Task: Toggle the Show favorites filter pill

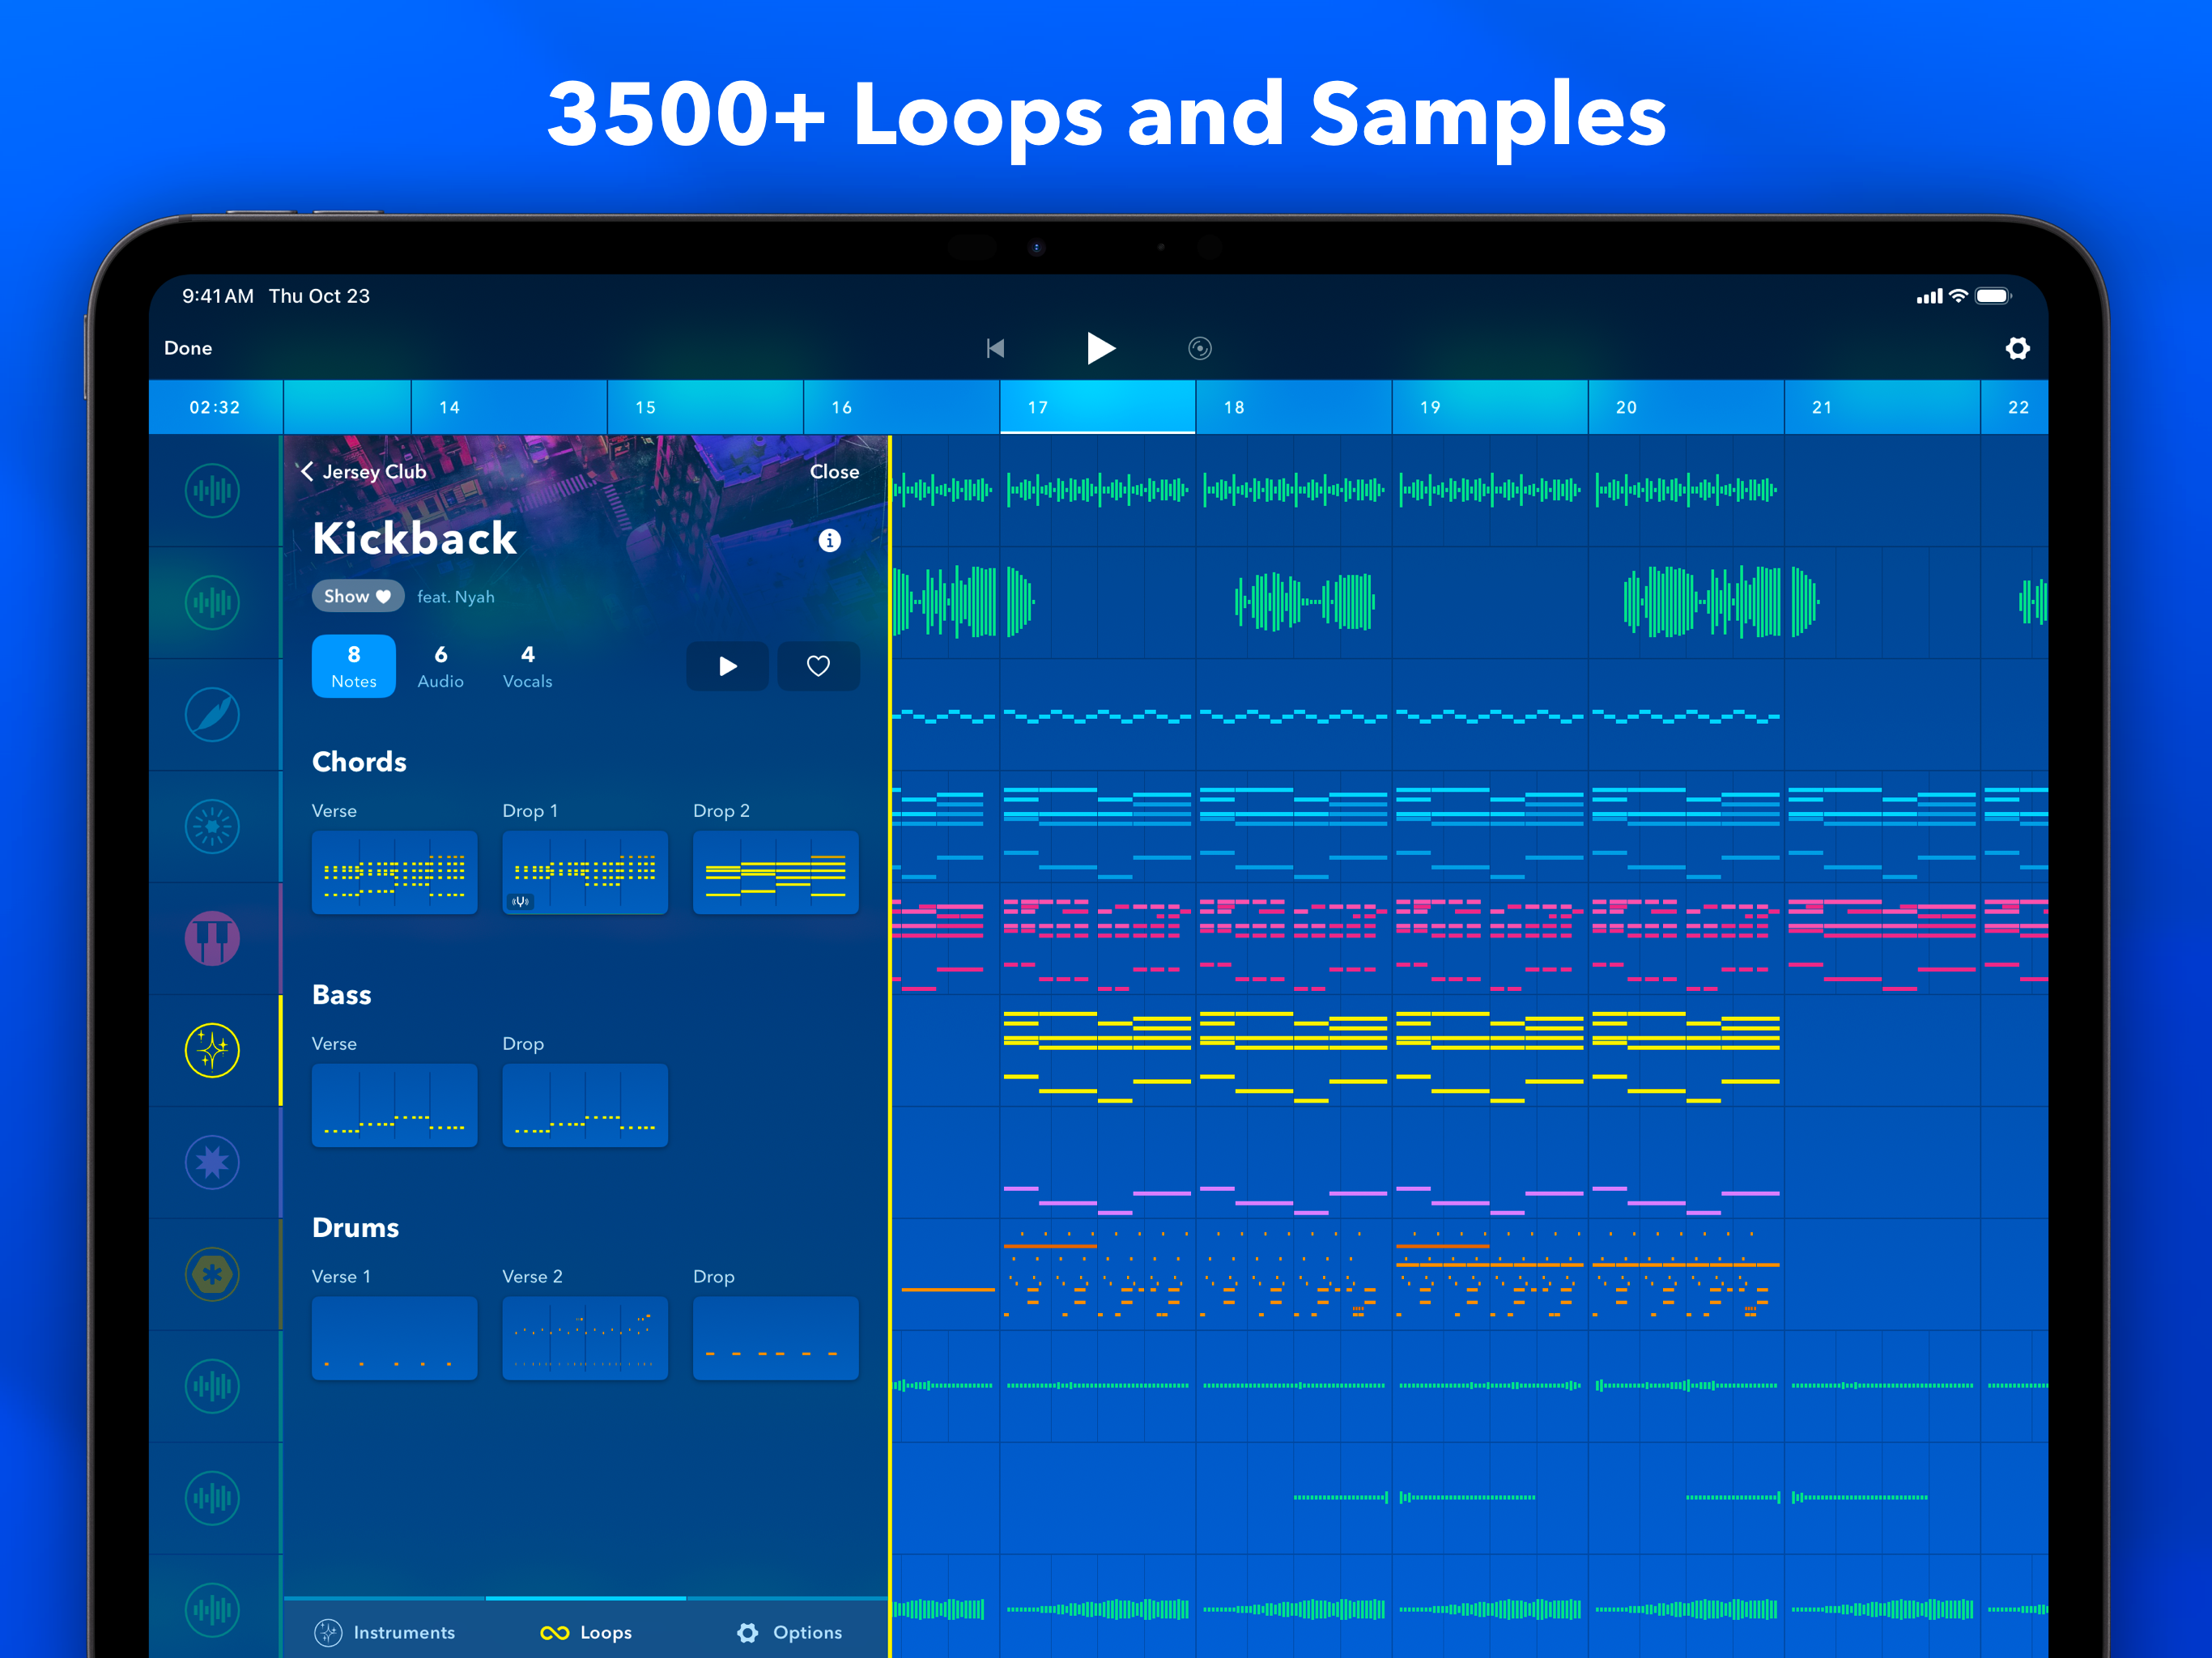Action: (x=357, y=596)
